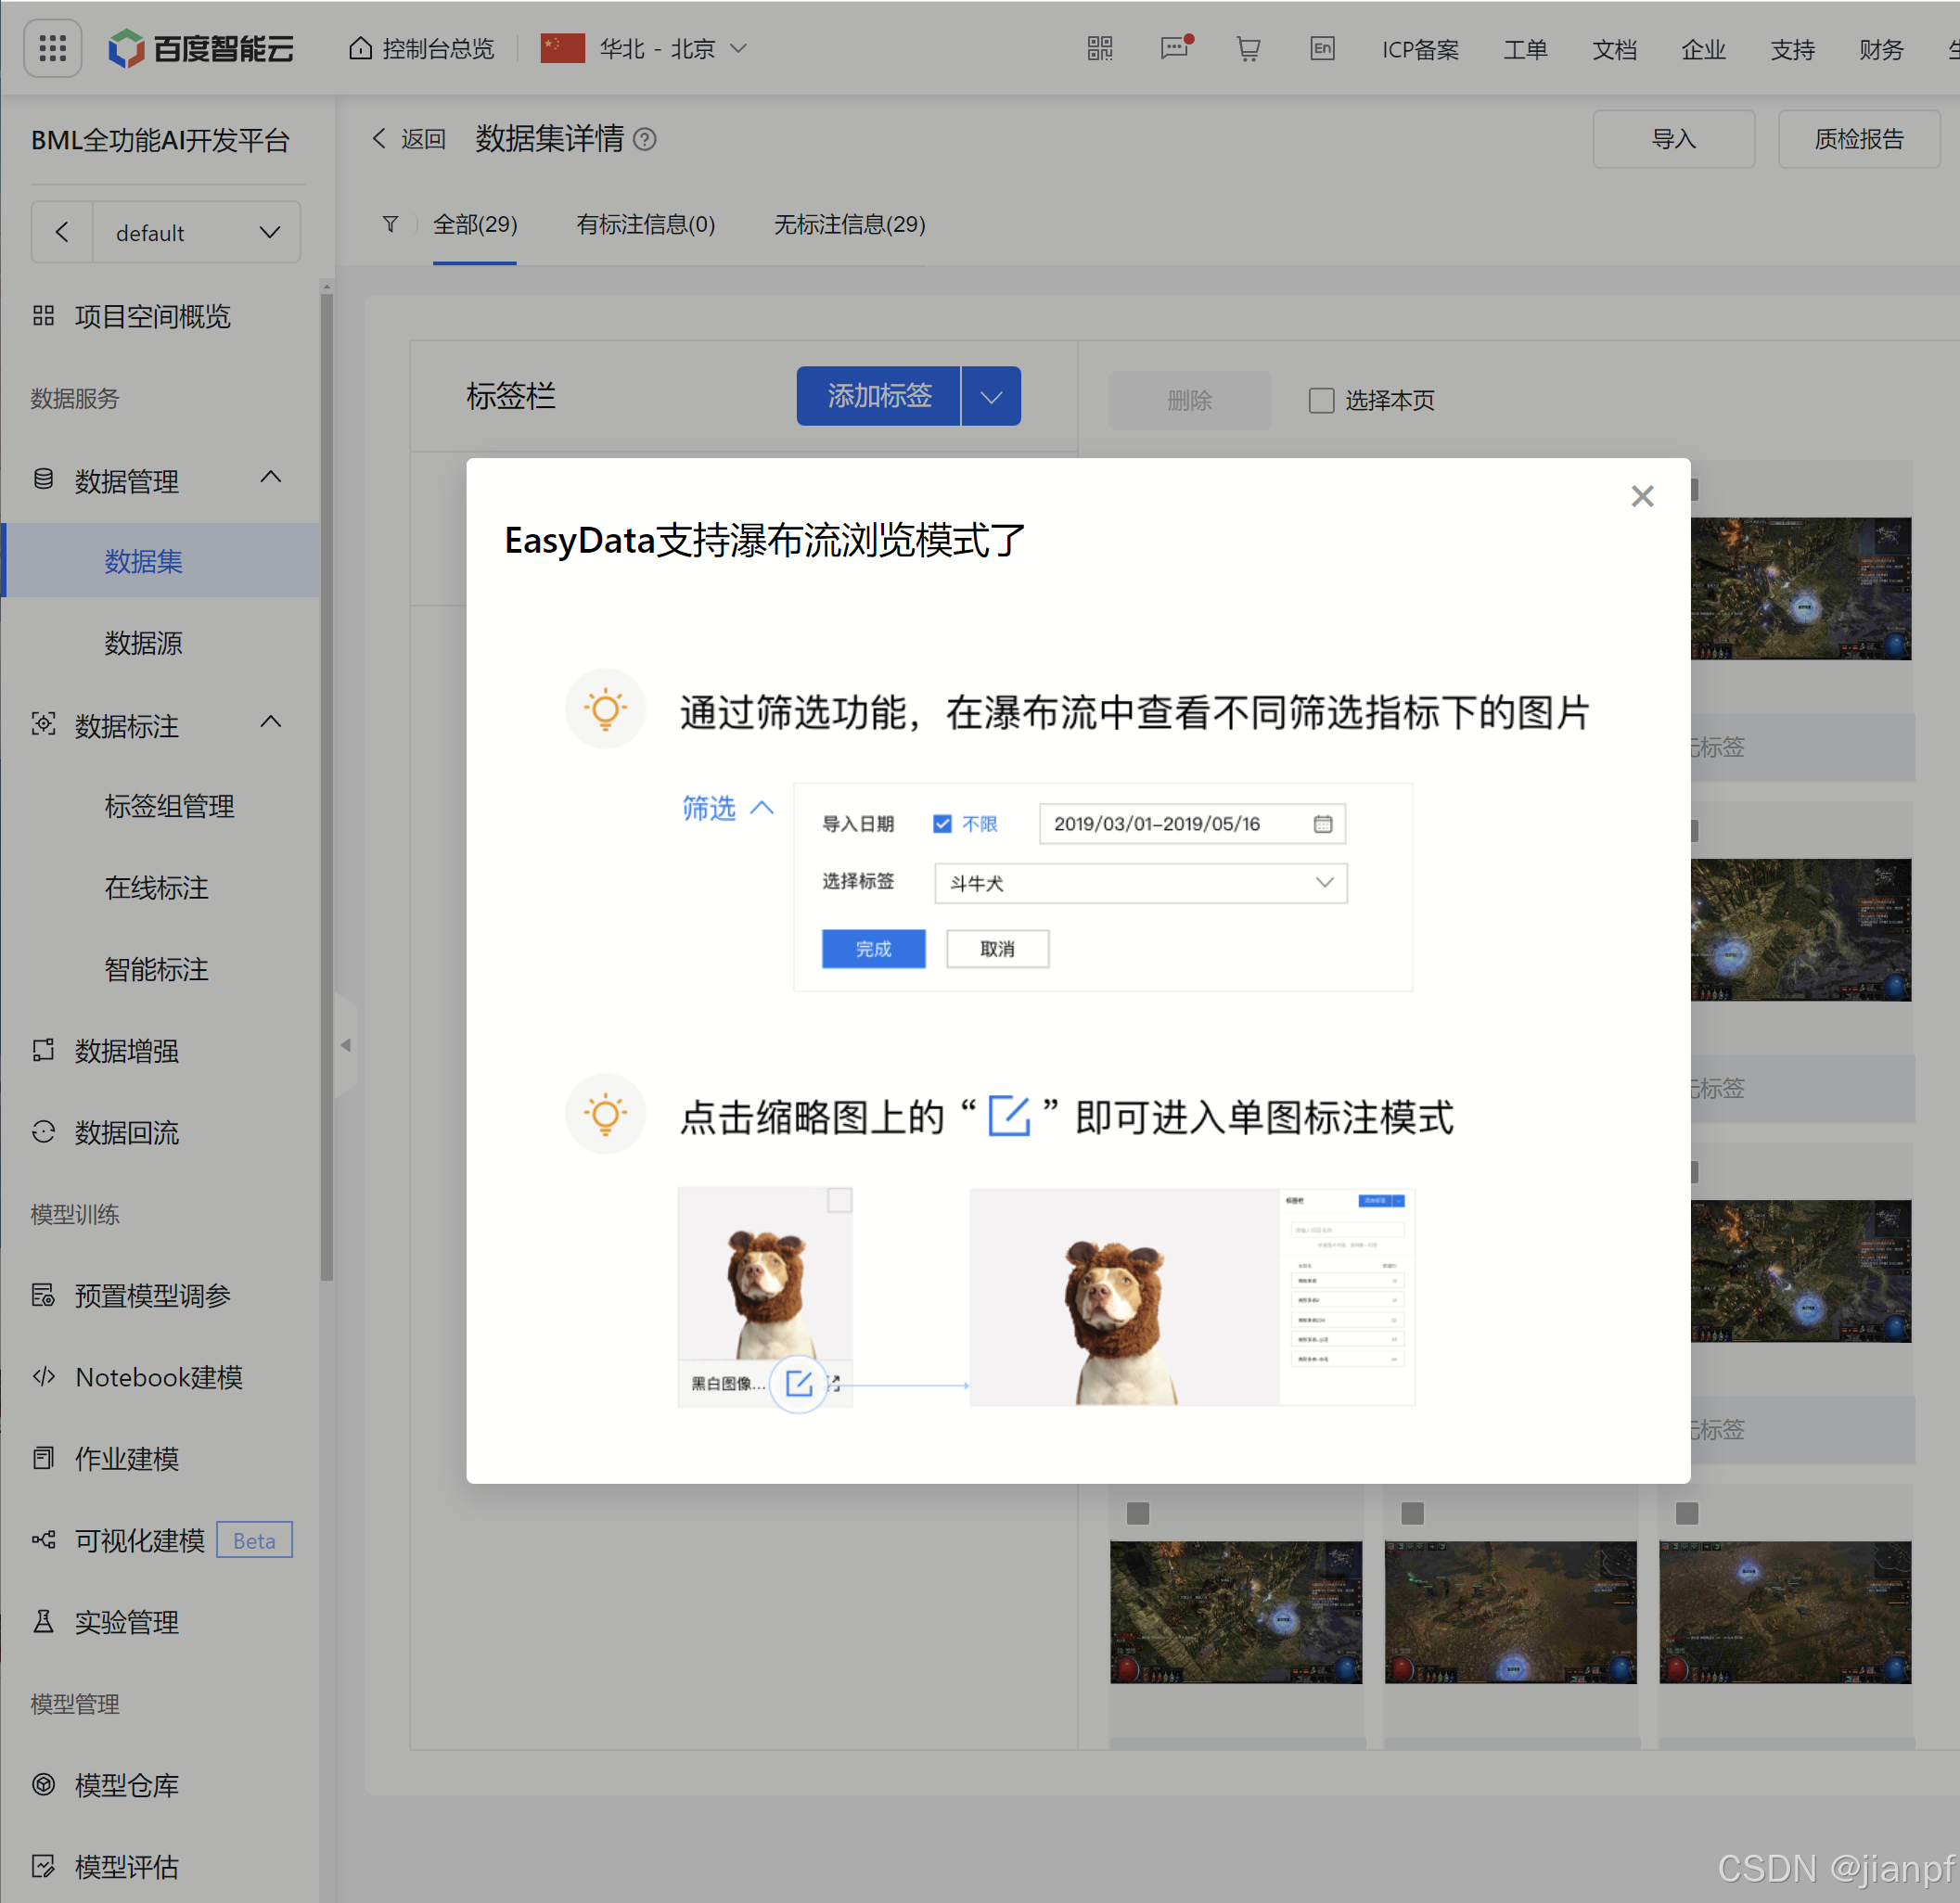Close the EasyData popup dialog

(1641, 496)
